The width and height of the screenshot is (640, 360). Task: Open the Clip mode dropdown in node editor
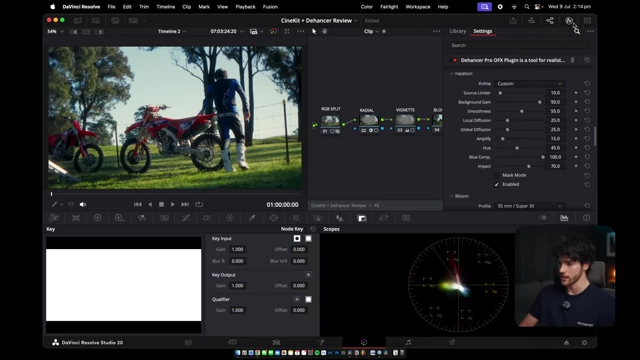click(371, 31)
